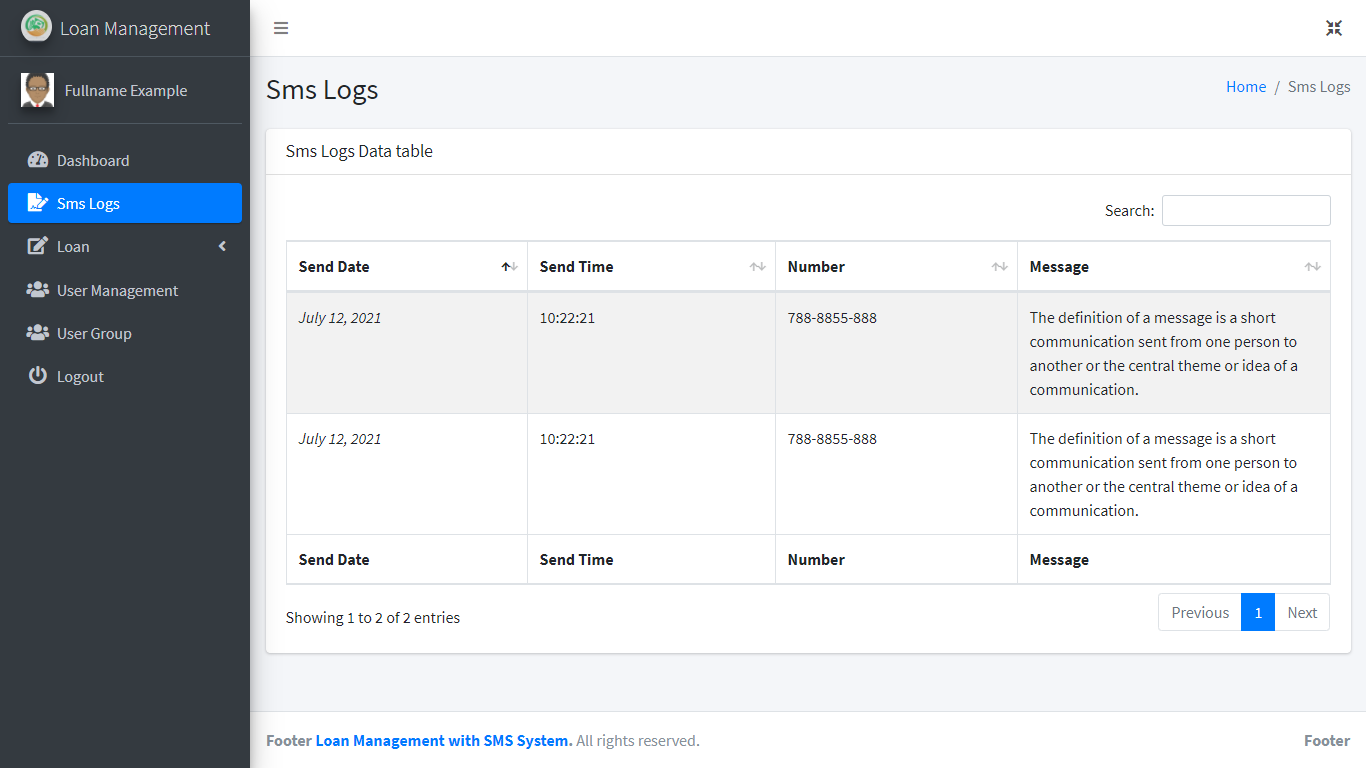Viewport: 1366px width, 768px height.
Task: Select Logout in the sidebar
Action: [x=125, y=376]
